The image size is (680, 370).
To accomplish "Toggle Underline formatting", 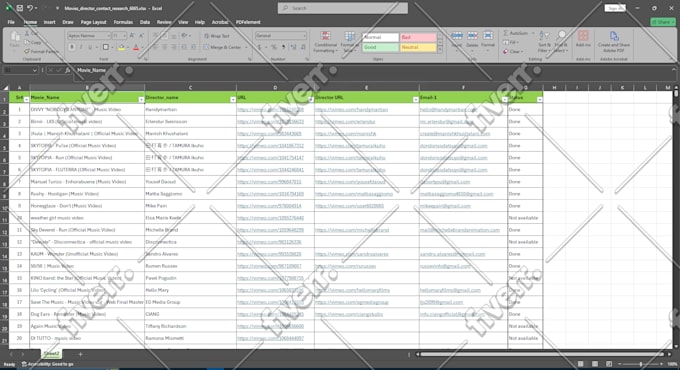I will tap(90, 47).
